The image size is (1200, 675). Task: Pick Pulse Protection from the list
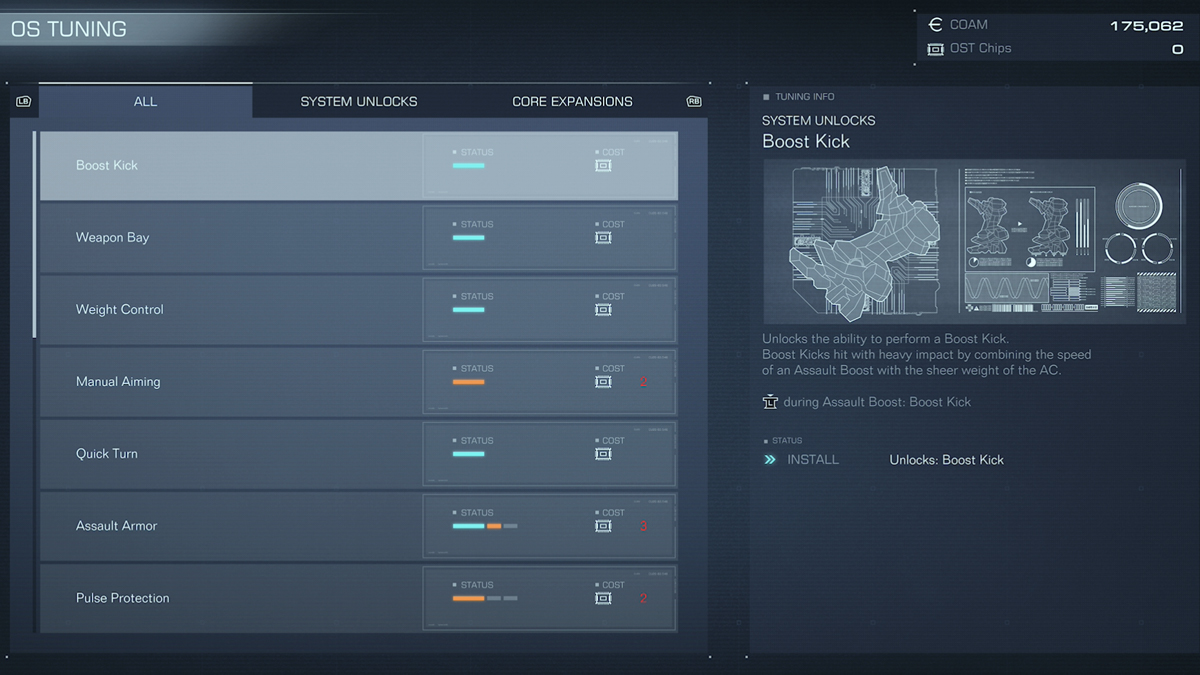[230, 598]
